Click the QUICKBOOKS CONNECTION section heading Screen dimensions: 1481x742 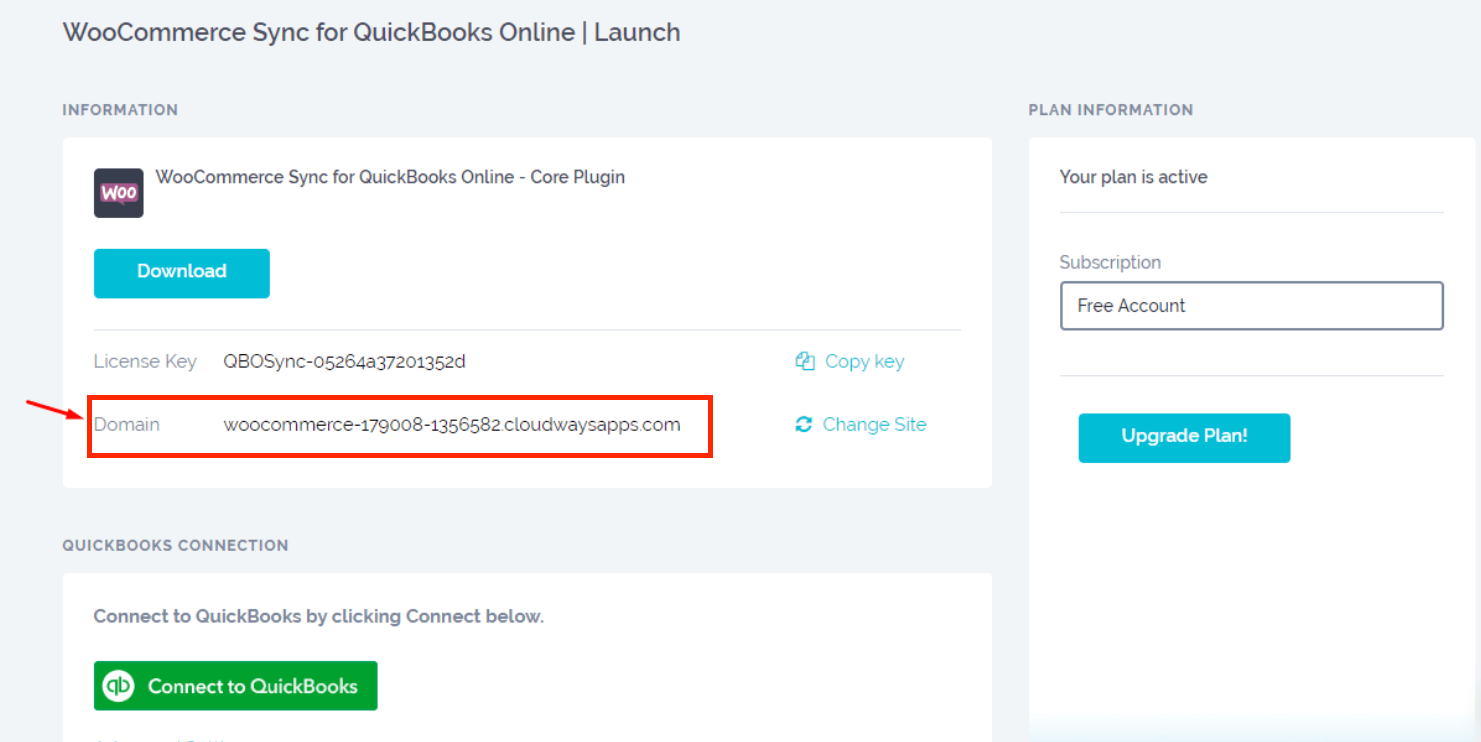[175, 546]
